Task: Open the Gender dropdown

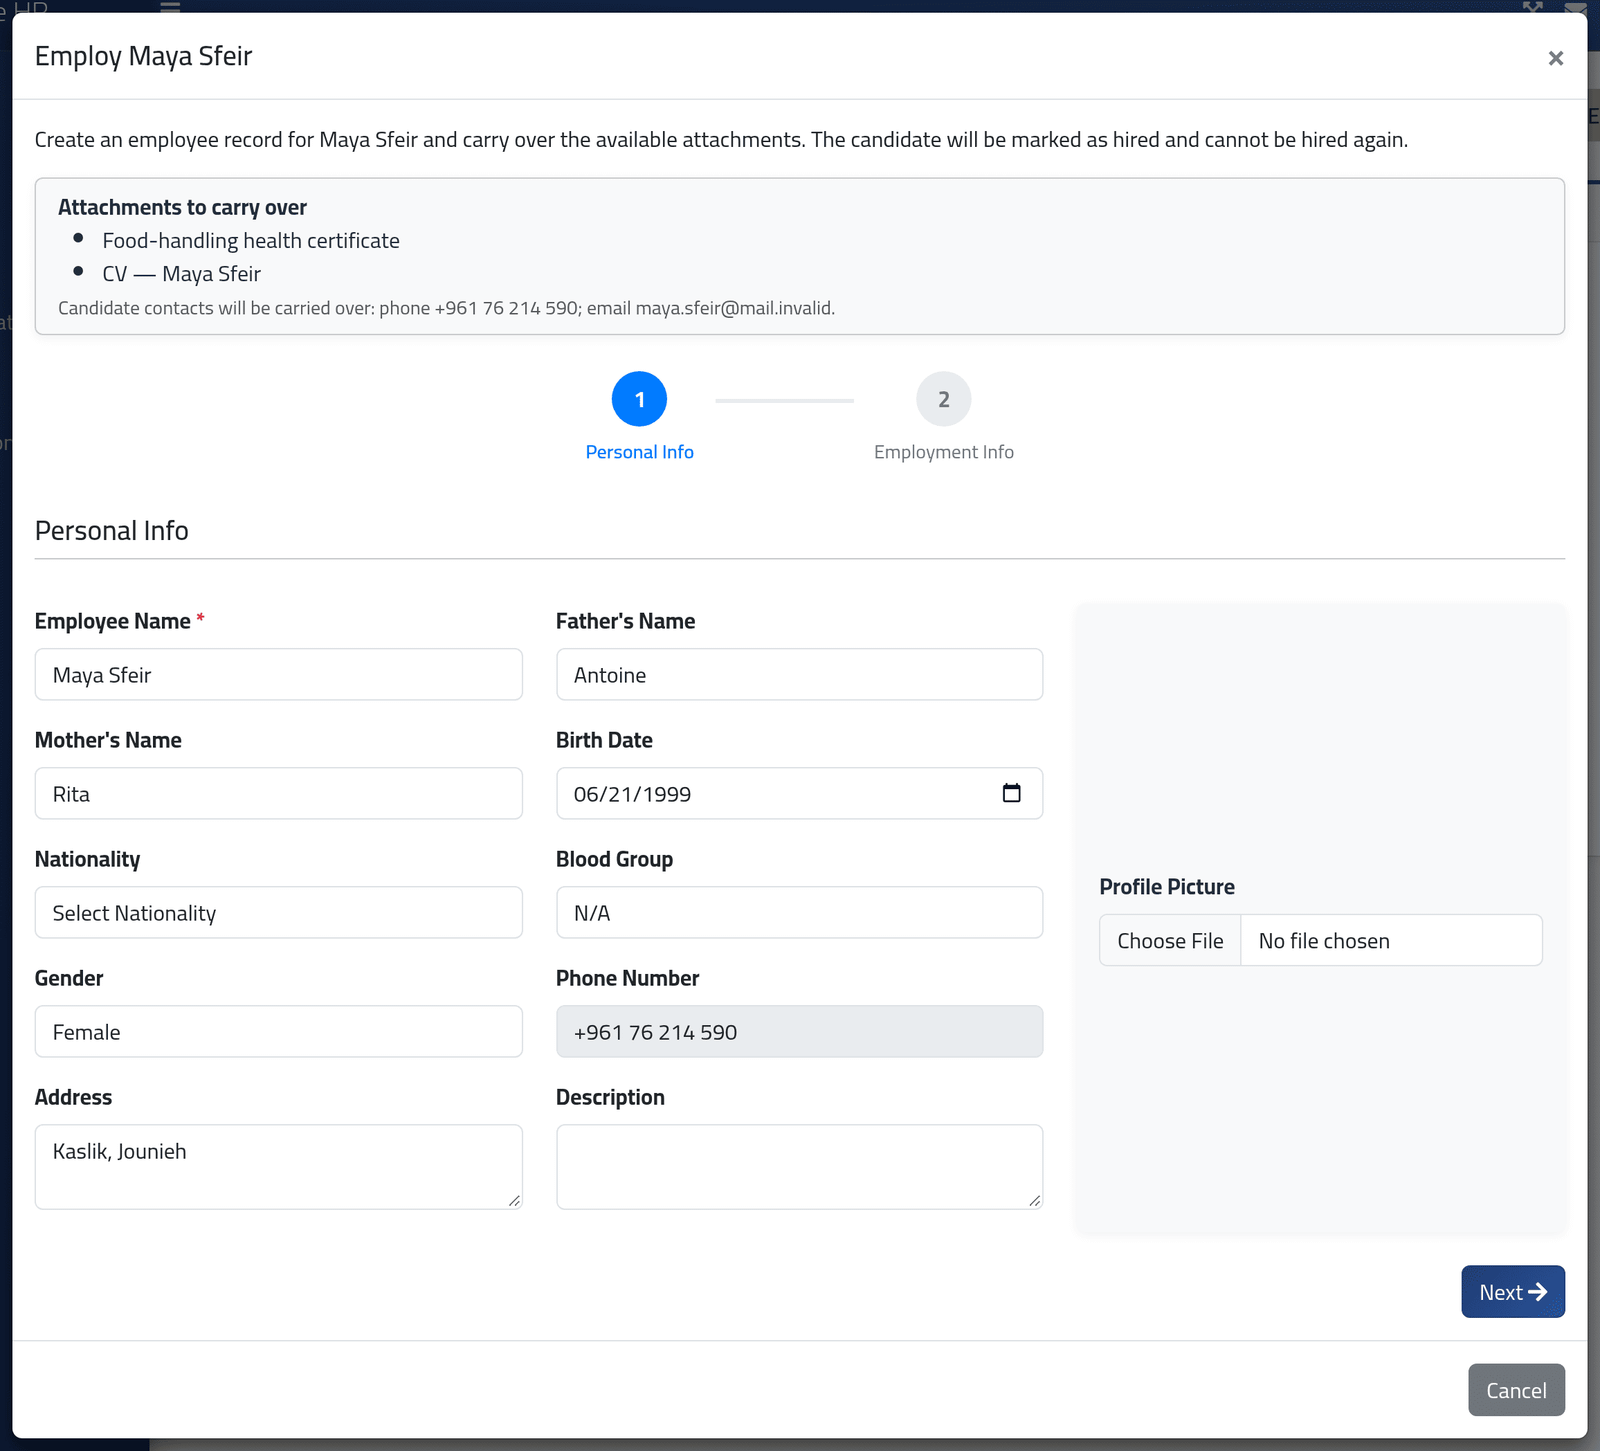Action: pos(279,1031)
